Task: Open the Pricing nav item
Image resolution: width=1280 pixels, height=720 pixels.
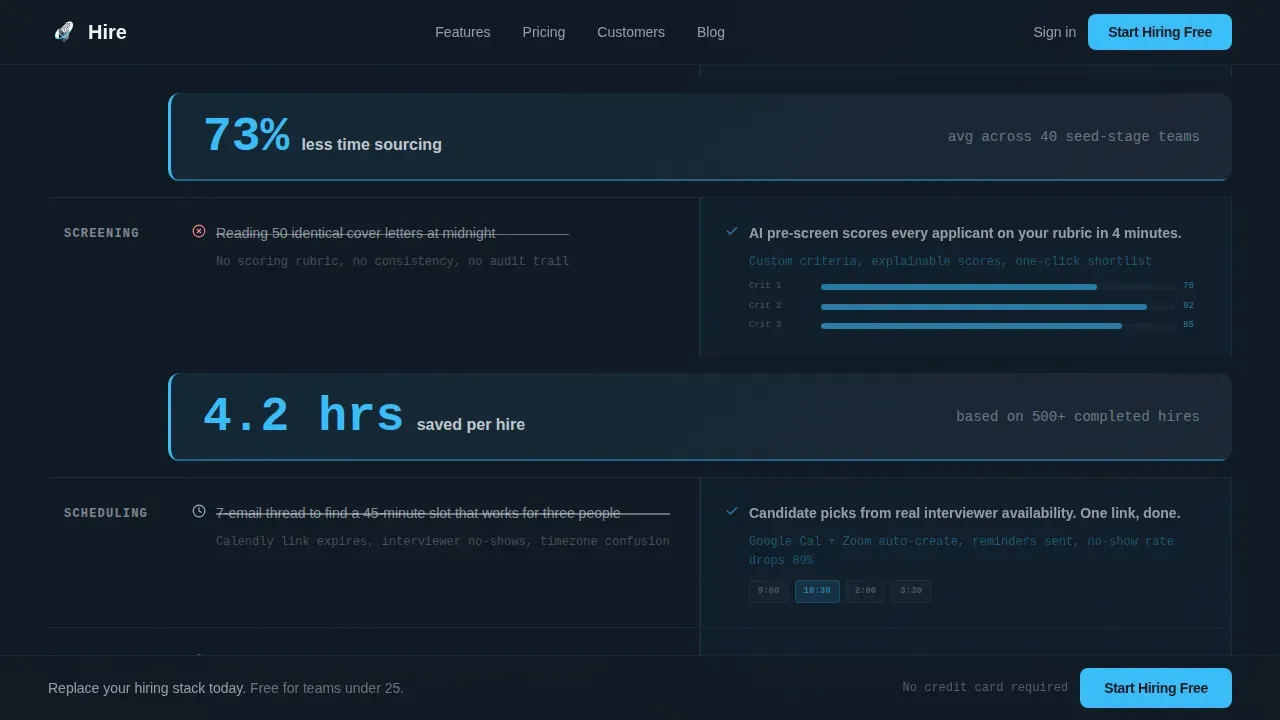Action: pyautogui.click(x=544, y=32)
